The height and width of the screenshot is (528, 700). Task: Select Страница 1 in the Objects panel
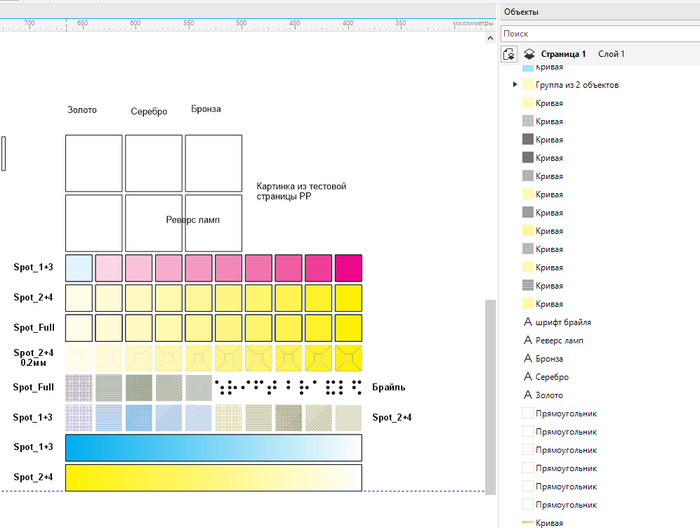(566, 54)
